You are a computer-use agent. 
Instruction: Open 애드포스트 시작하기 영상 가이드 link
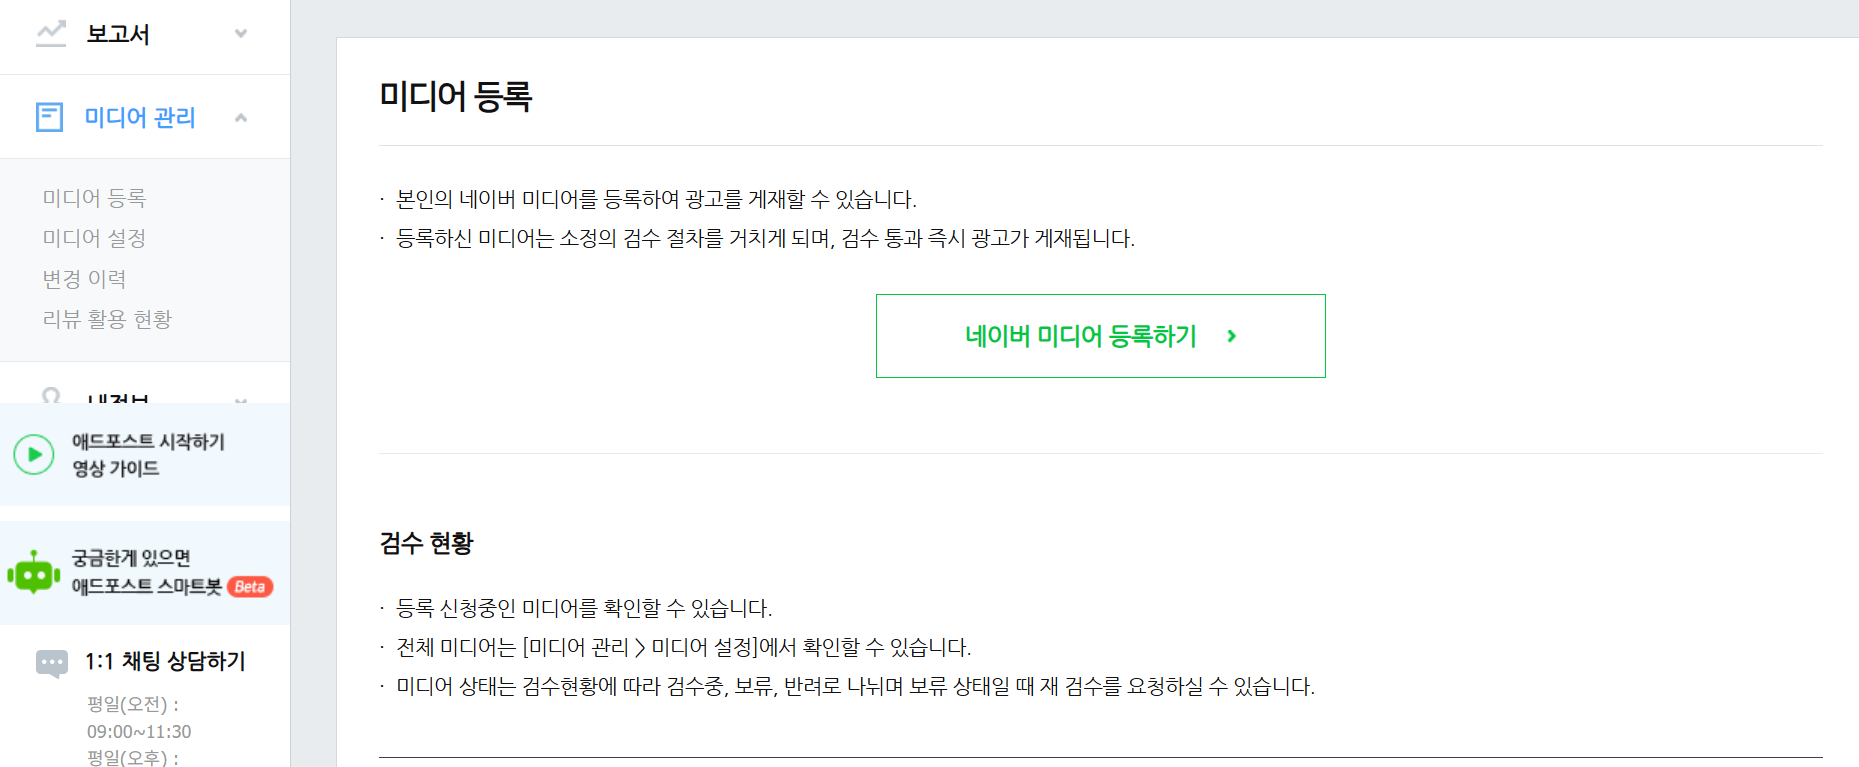coord(148,455)
